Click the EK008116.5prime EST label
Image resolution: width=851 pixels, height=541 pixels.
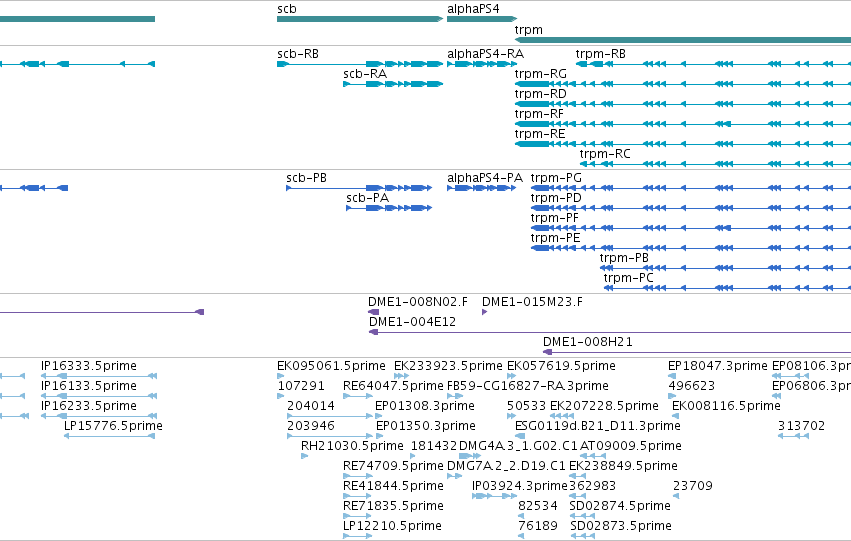click(726, 406)
